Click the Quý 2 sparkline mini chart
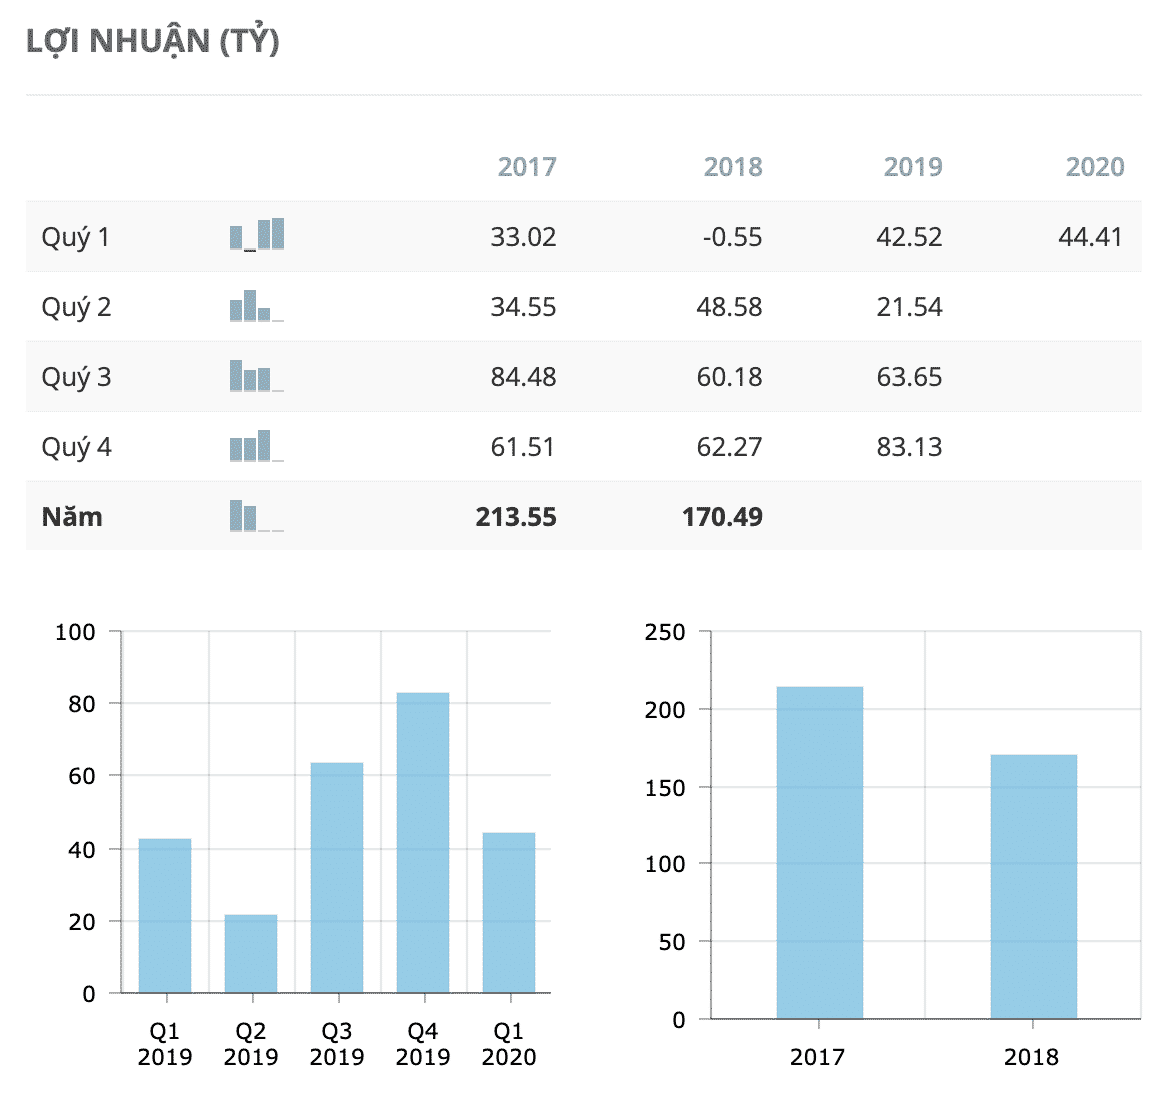 (257, 306)
